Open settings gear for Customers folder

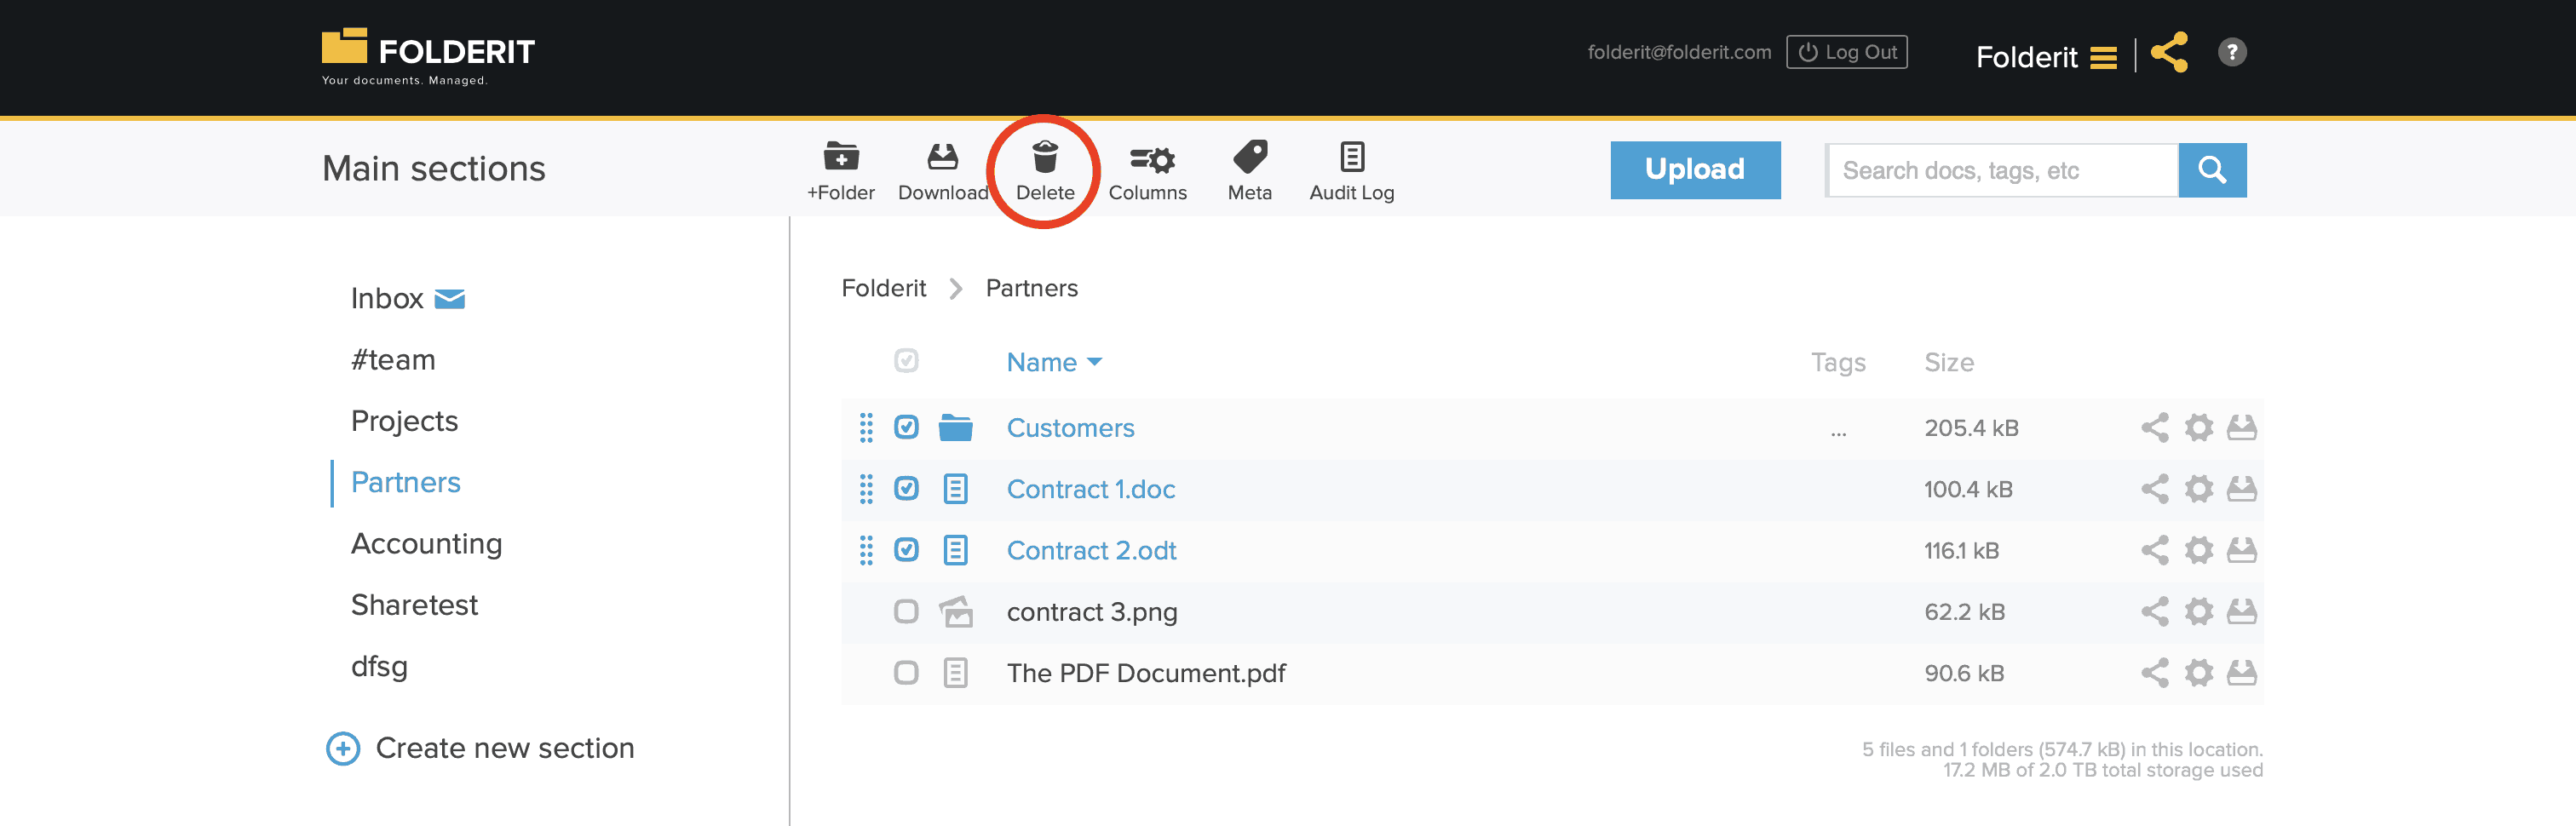tap(2198, 428)
